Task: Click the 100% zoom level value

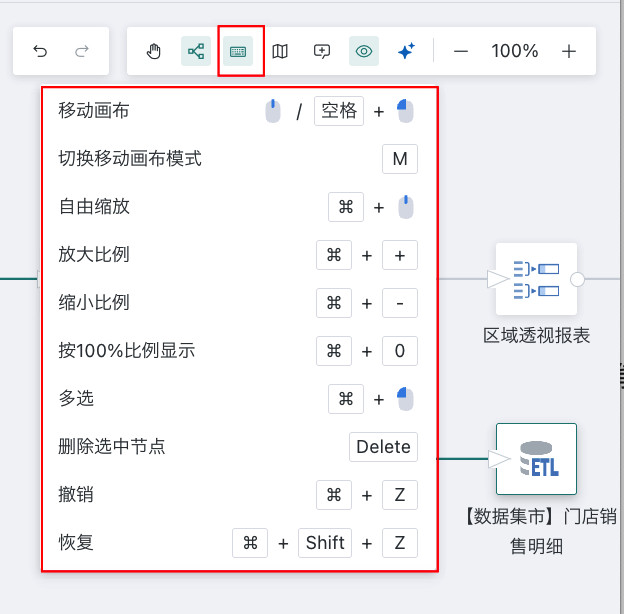Action: point(515,51)
